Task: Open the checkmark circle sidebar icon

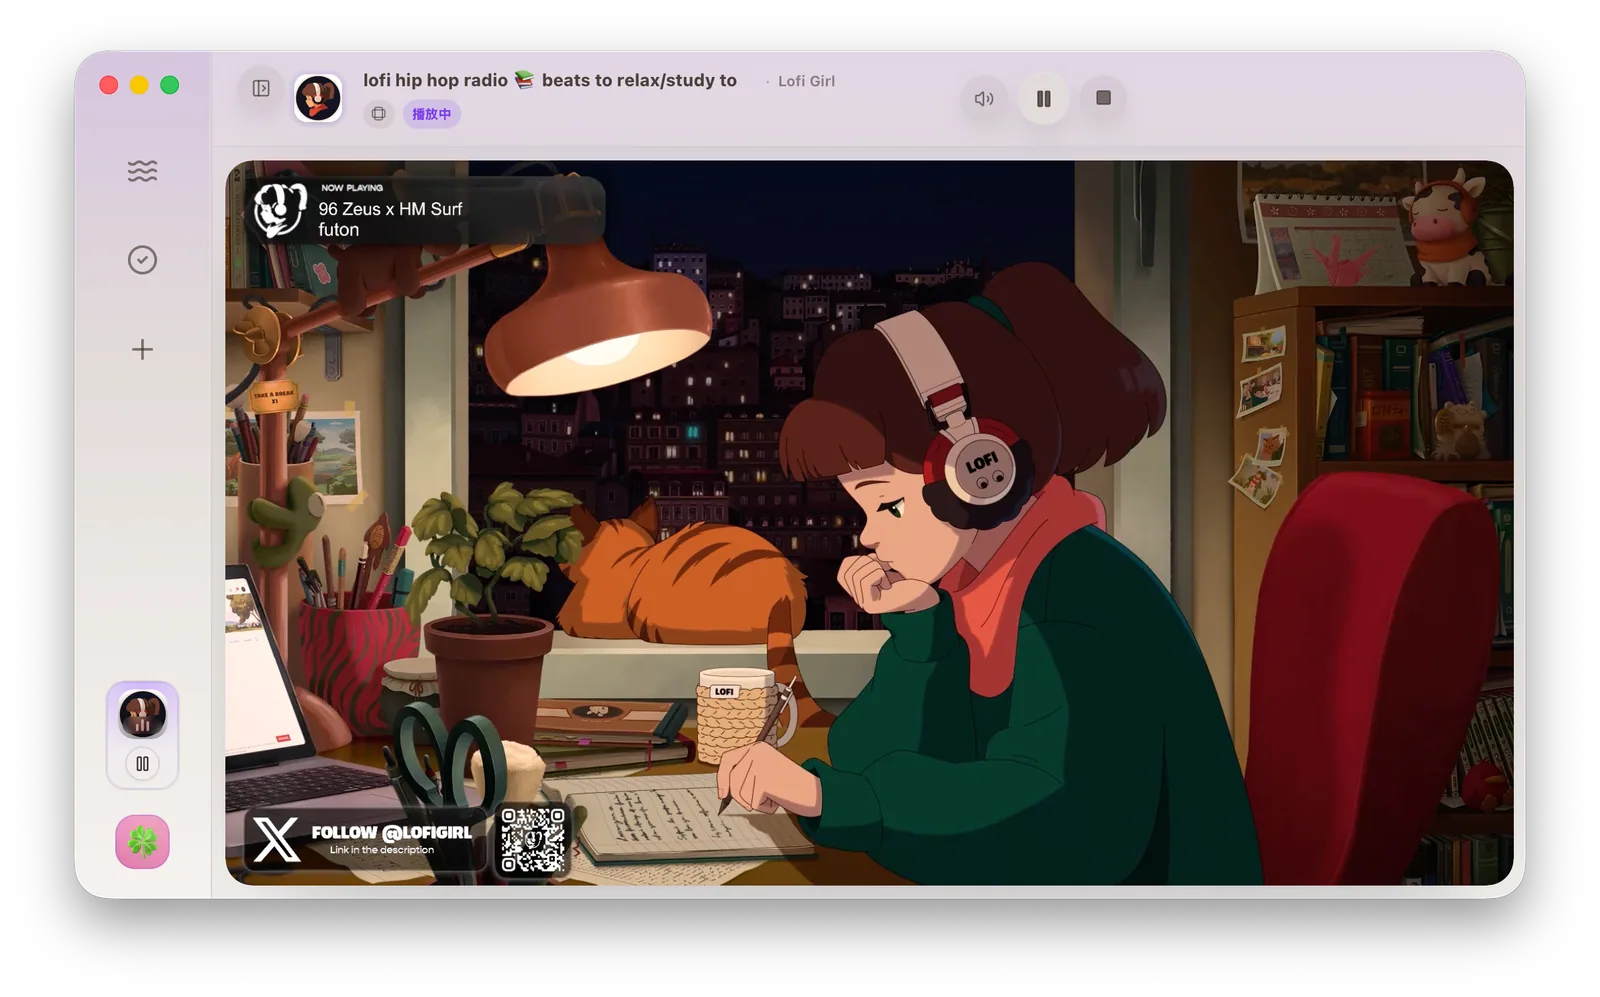Action: [142, 260]
